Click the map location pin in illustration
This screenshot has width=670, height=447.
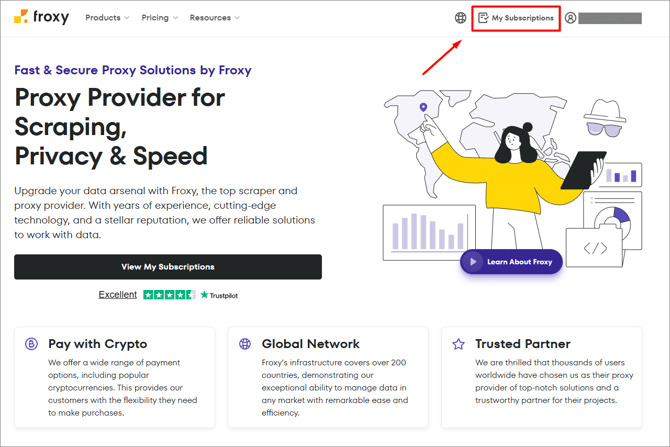click(x=423, y=107)
